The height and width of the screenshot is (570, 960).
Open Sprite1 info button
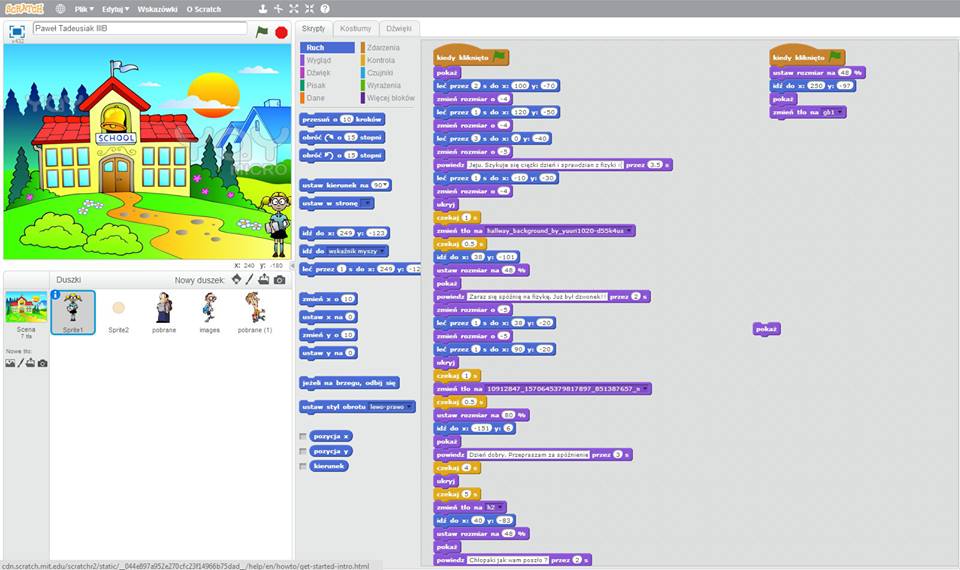pyautogui.click(x=56, y=295)
